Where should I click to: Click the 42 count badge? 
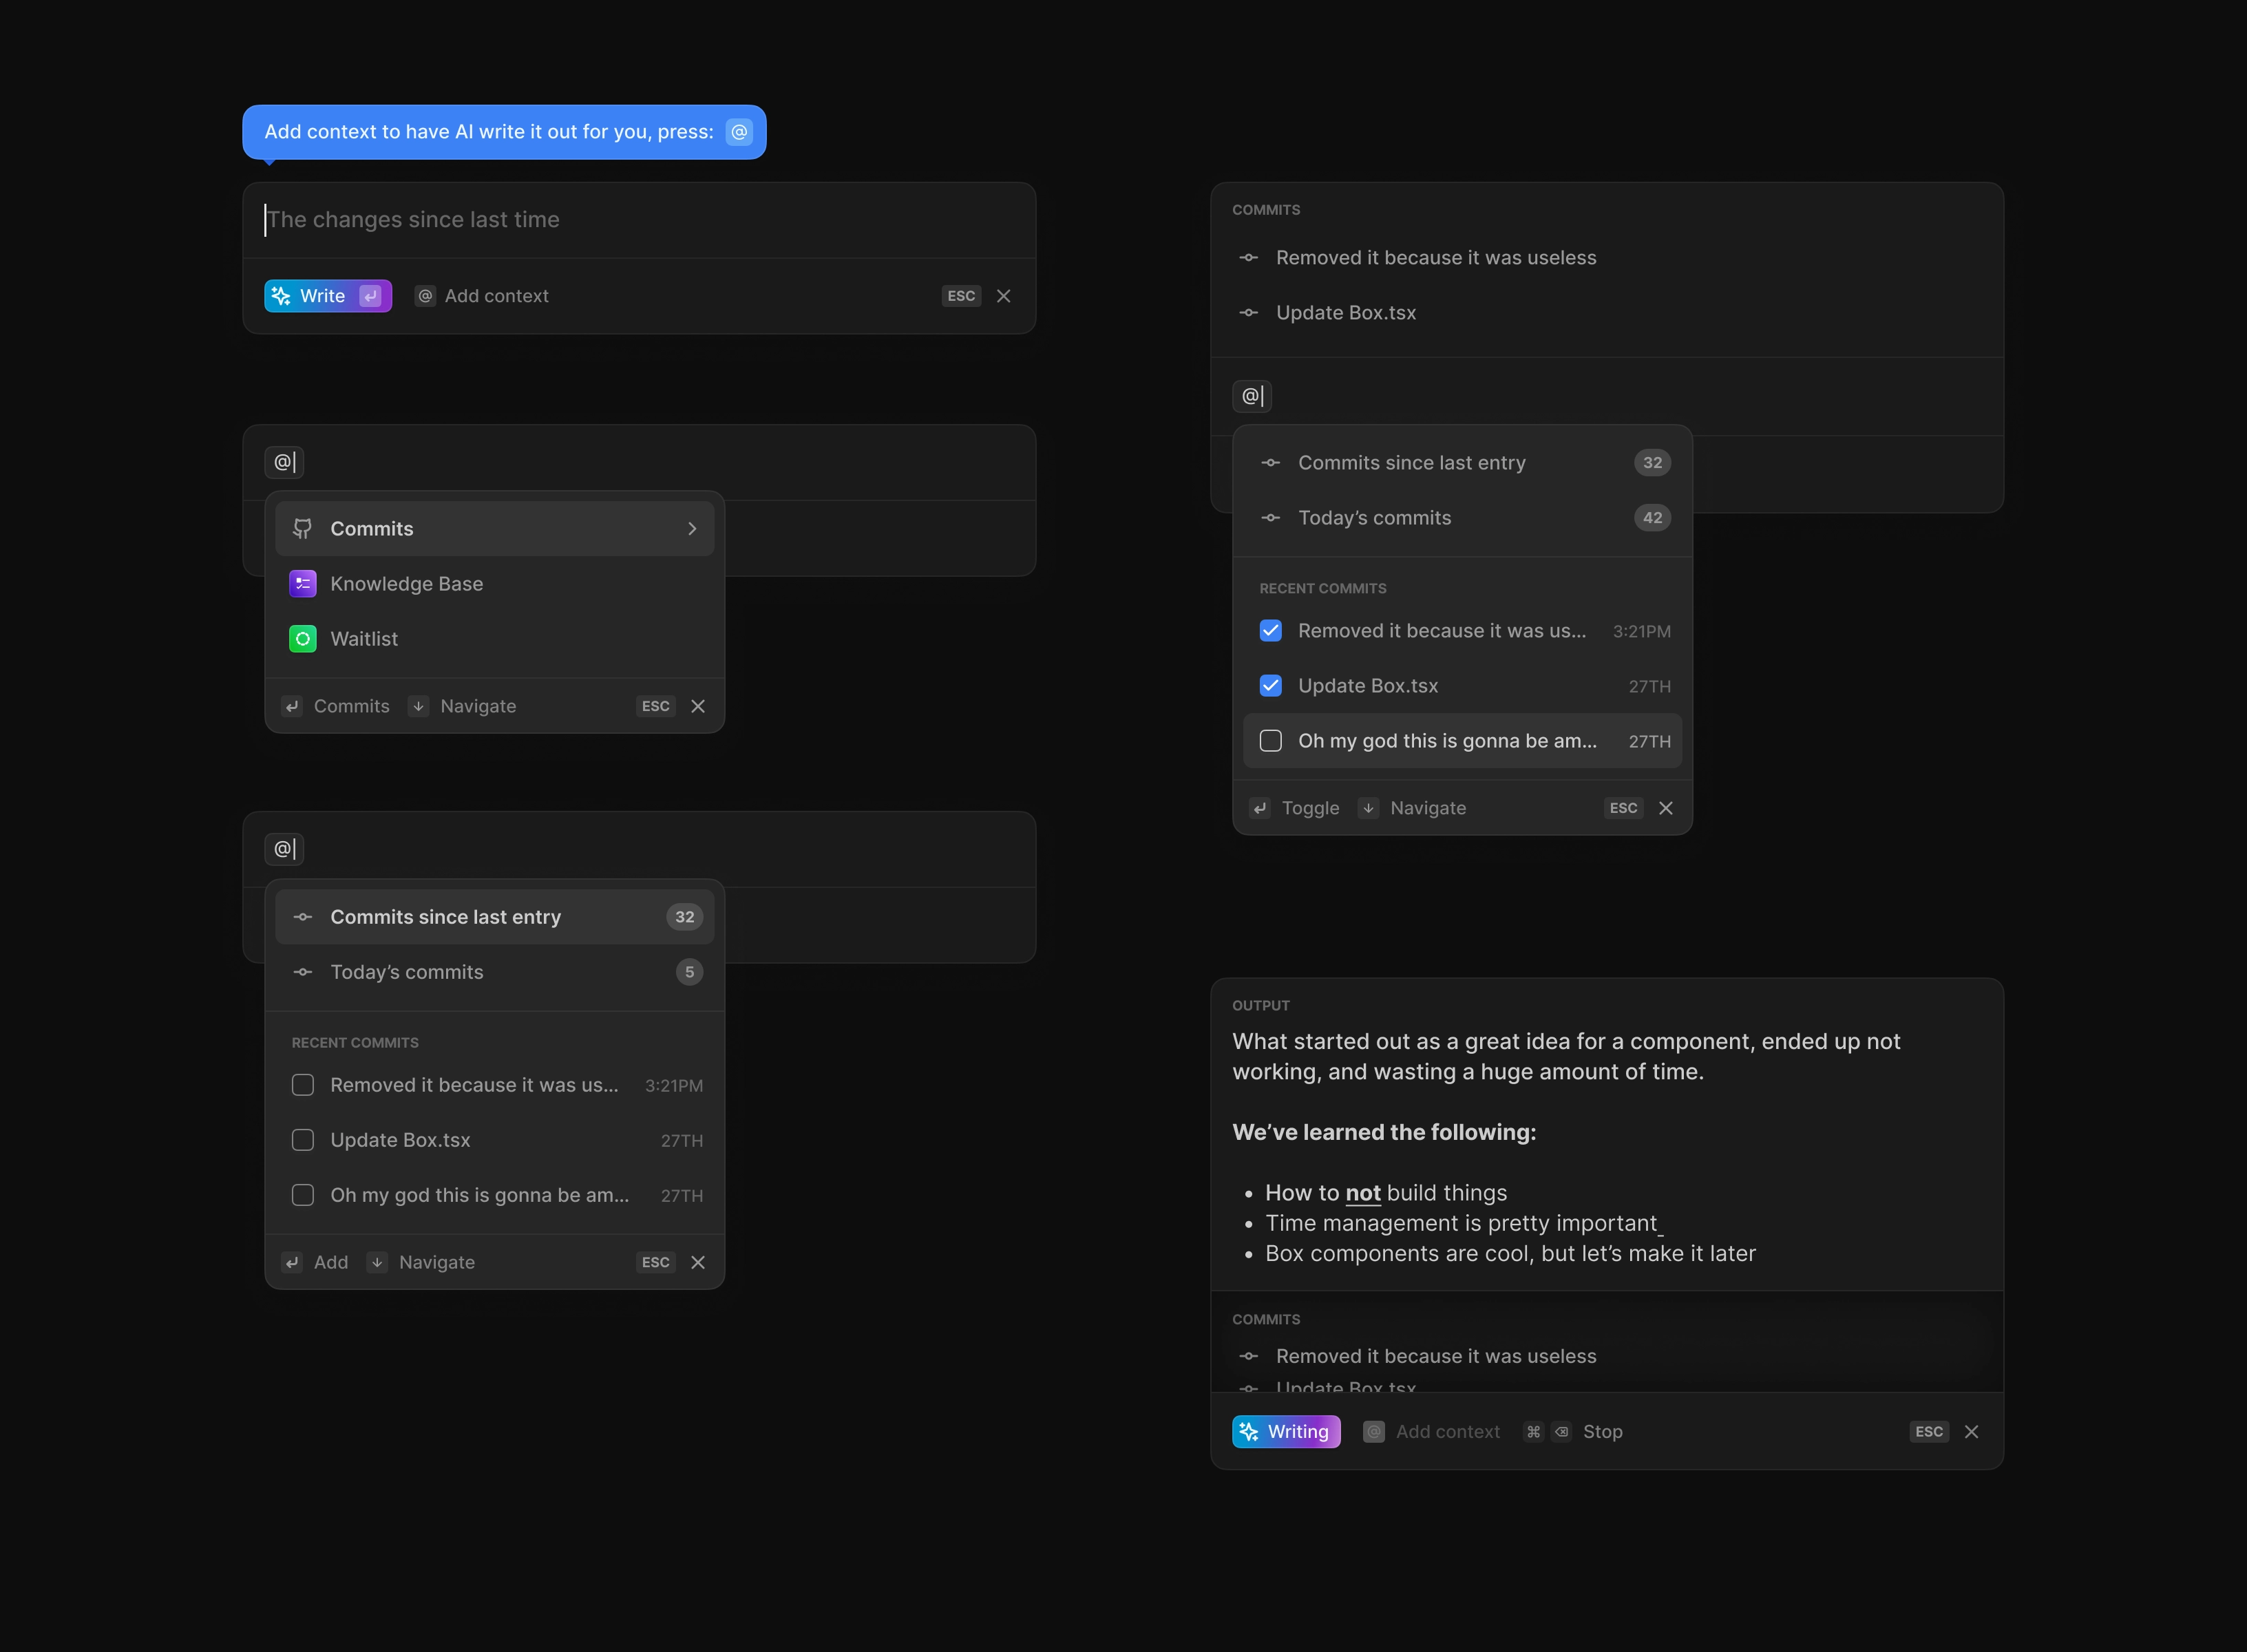pyautogui.click(x=1652, y=518)
